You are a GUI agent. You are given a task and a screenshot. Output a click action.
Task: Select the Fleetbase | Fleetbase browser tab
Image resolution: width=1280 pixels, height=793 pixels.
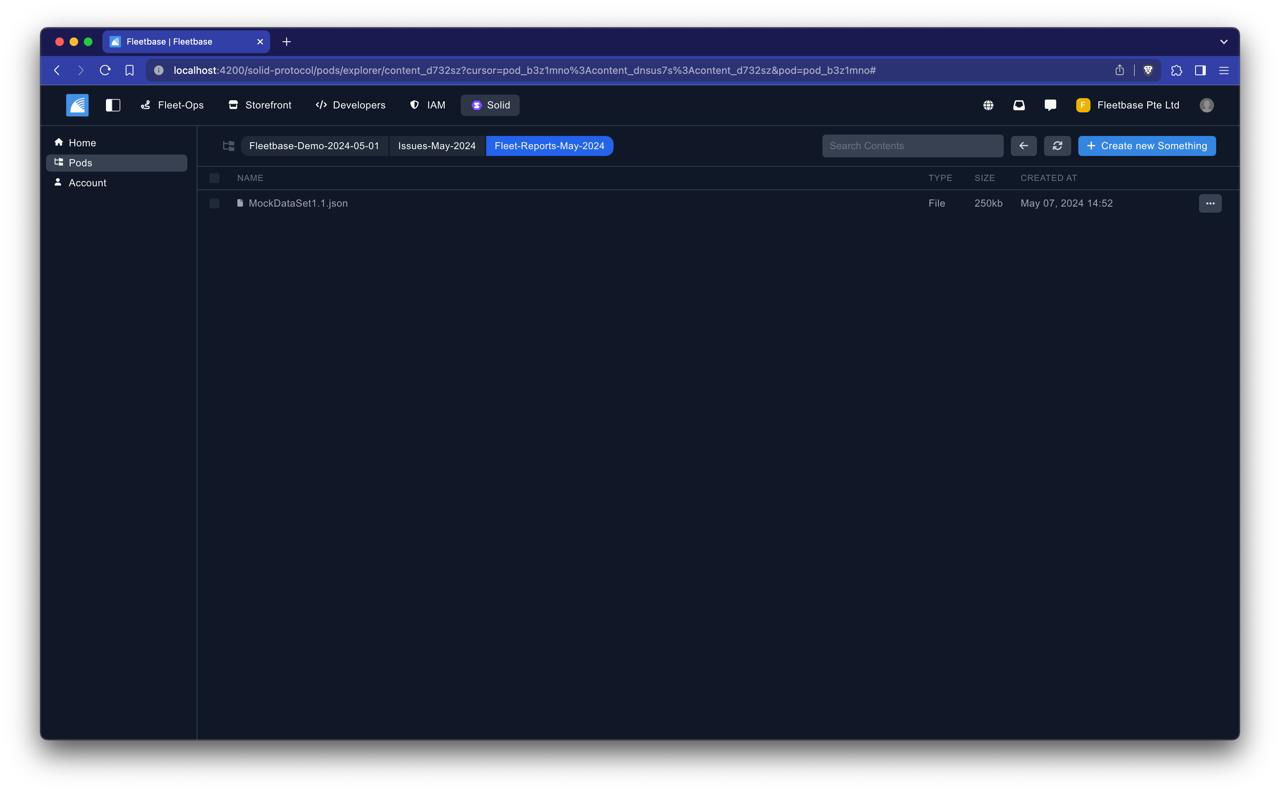pos(186,42)
